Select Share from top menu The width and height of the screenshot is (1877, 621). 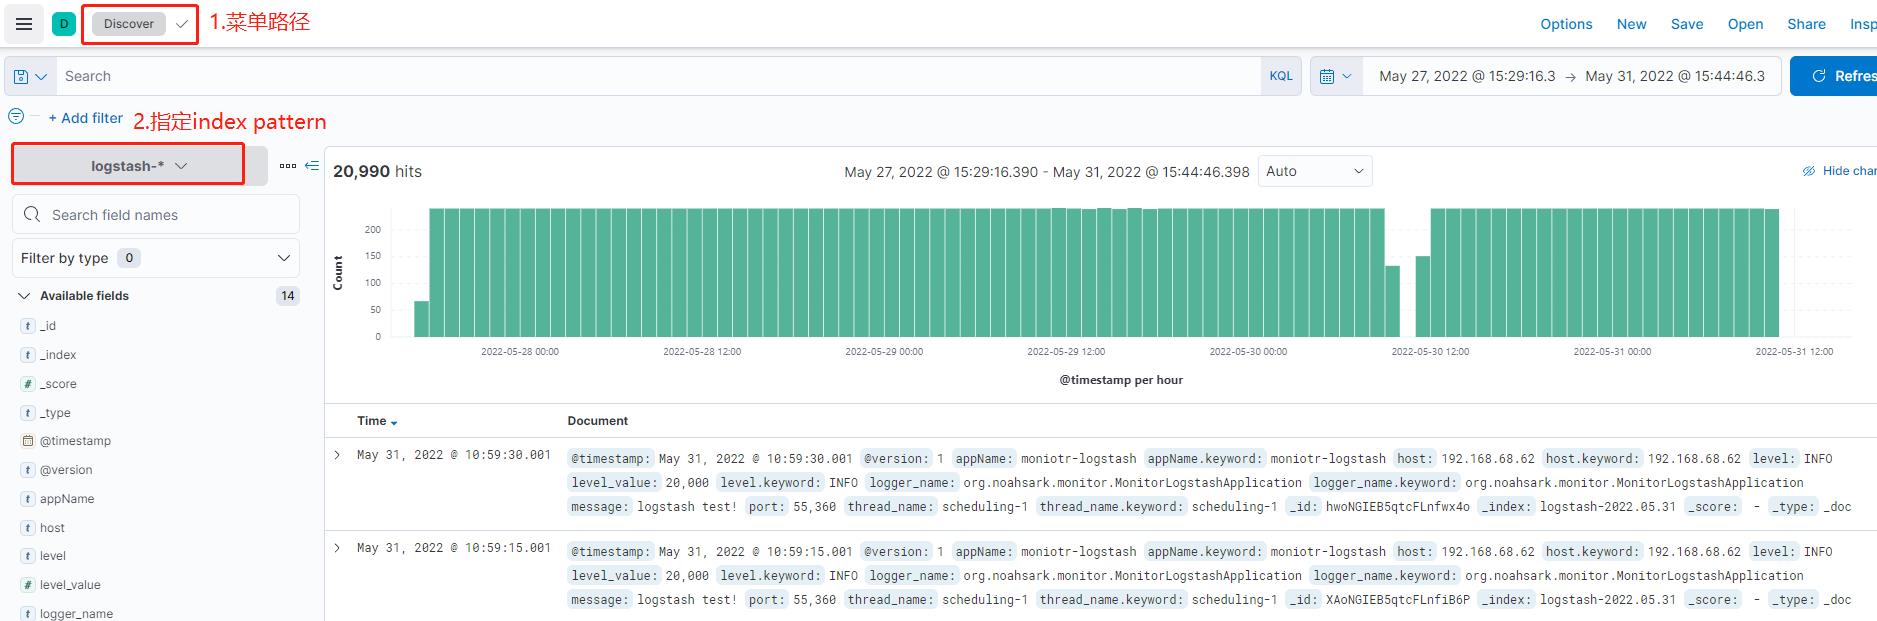(1806, 24)
